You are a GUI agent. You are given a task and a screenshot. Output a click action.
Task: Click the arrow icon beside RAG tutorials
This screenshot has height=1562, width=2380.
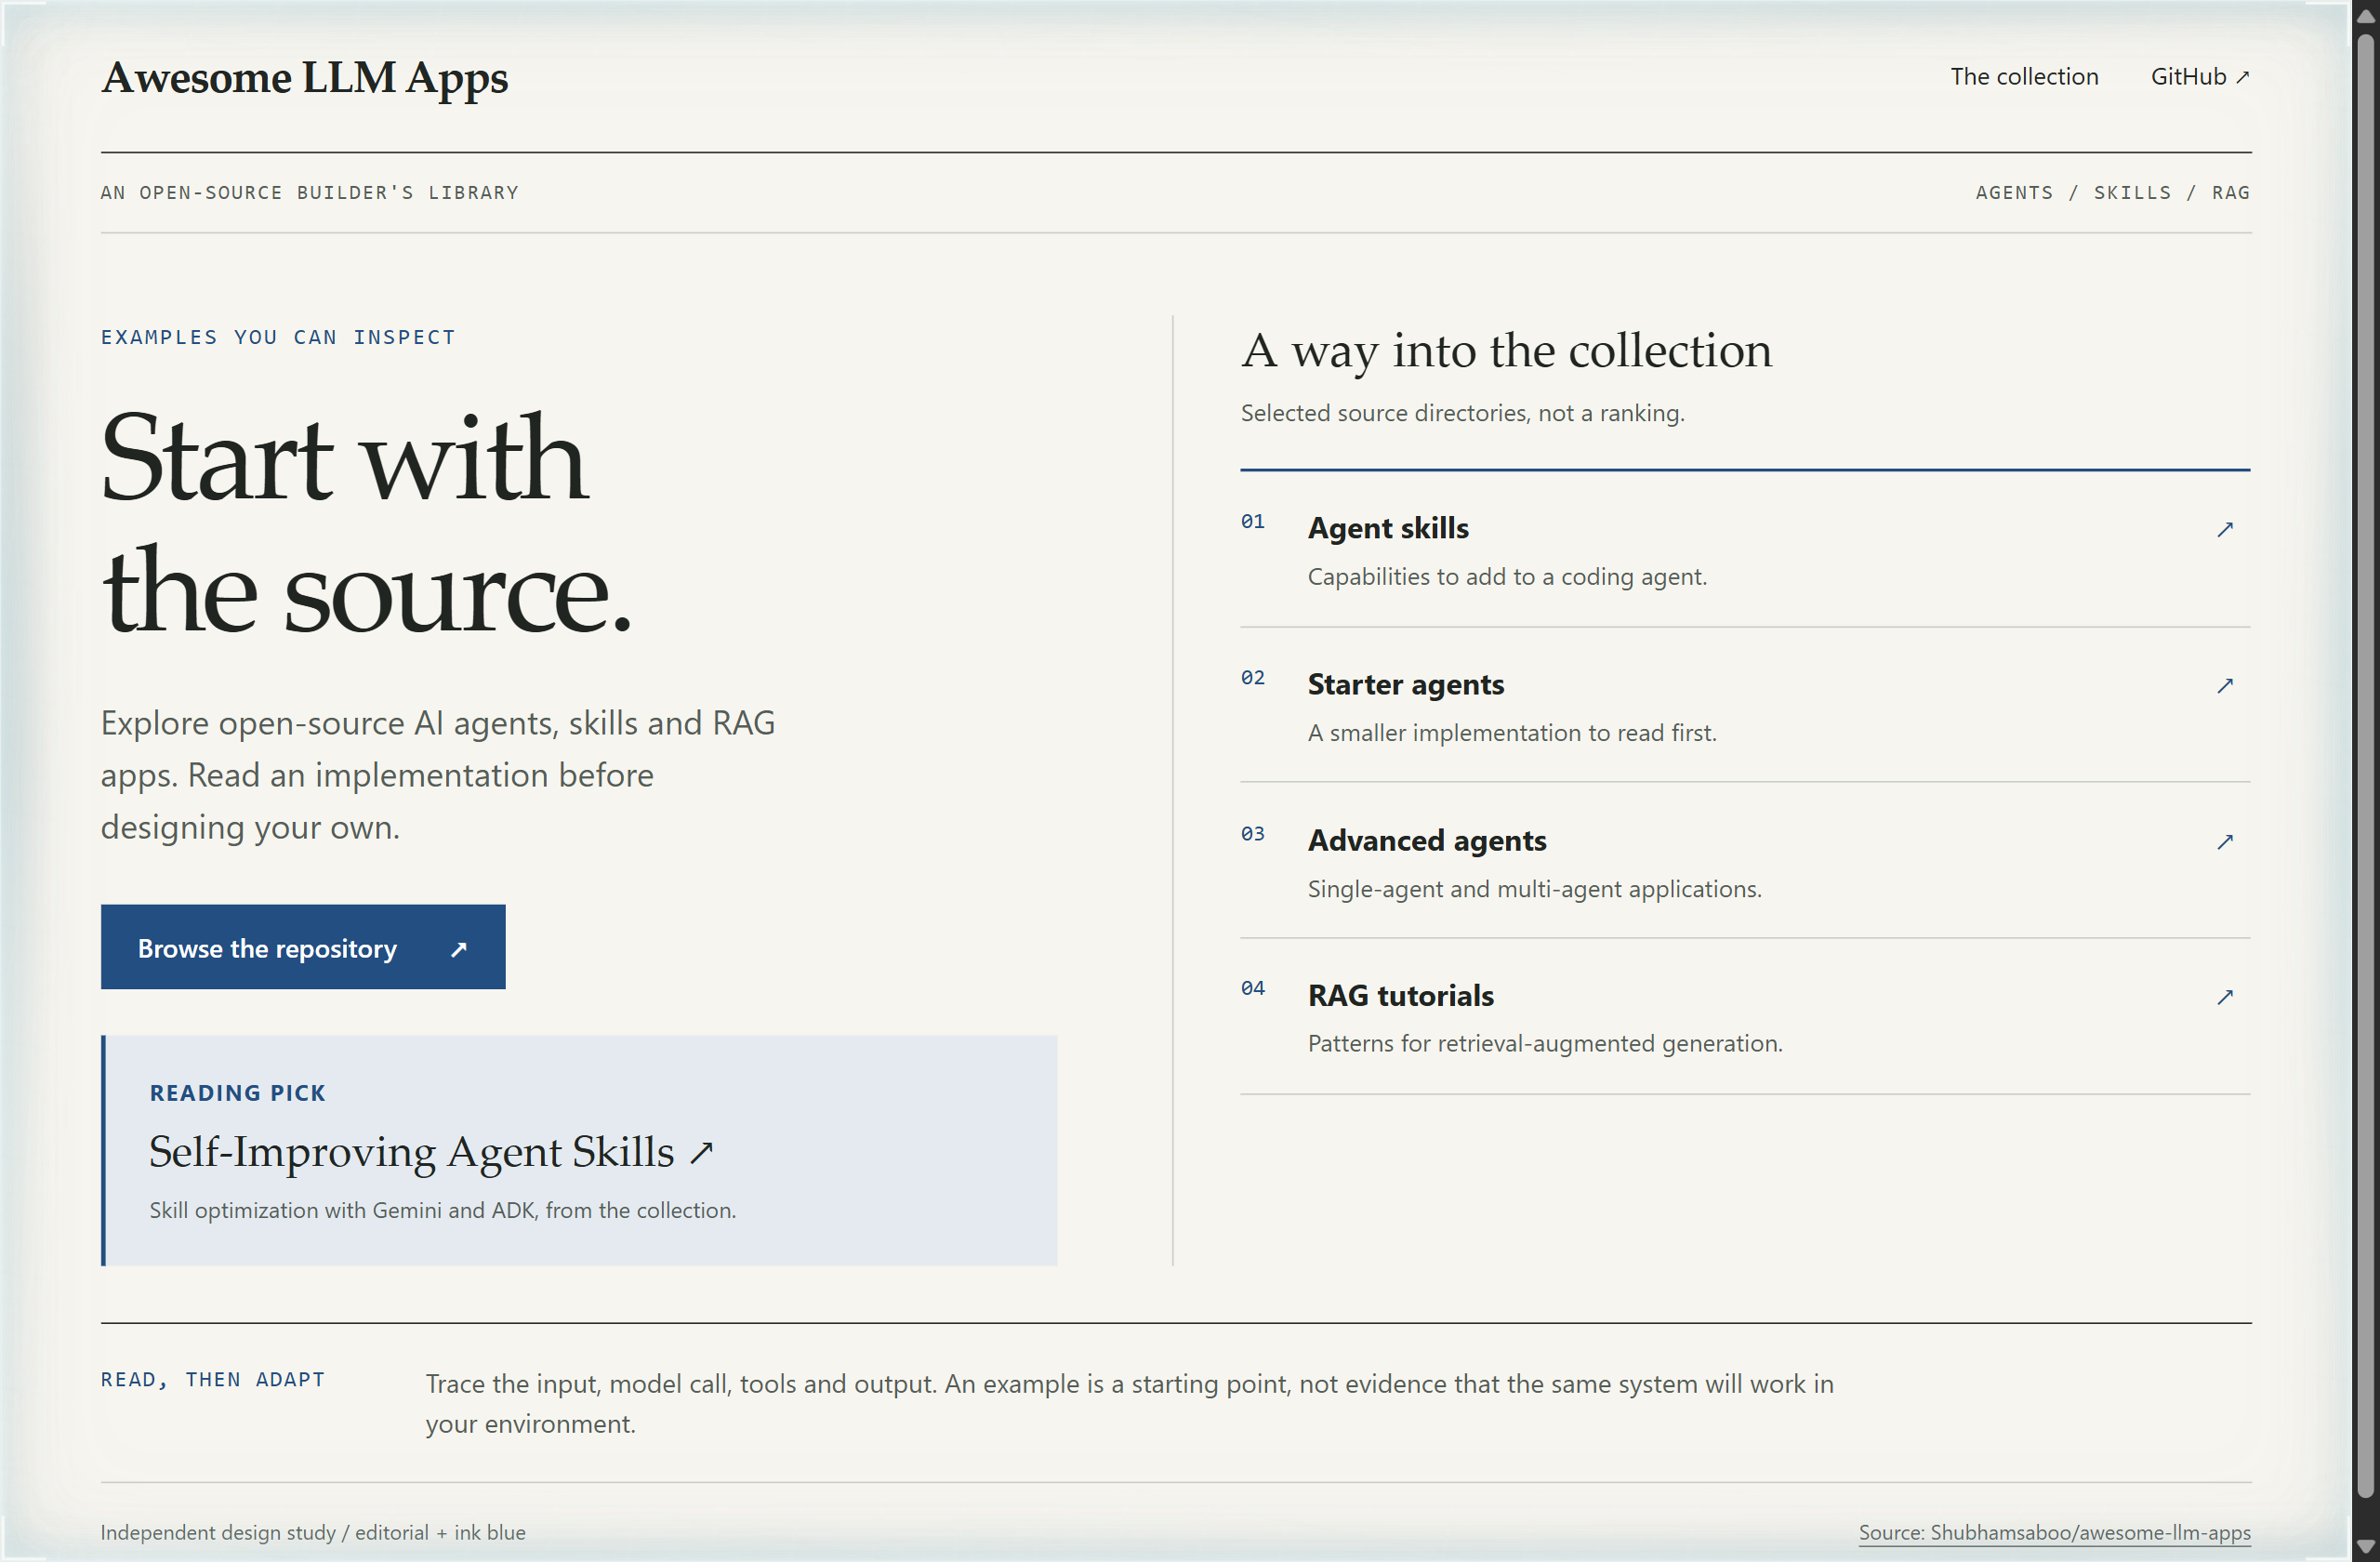click(2224, 997)
